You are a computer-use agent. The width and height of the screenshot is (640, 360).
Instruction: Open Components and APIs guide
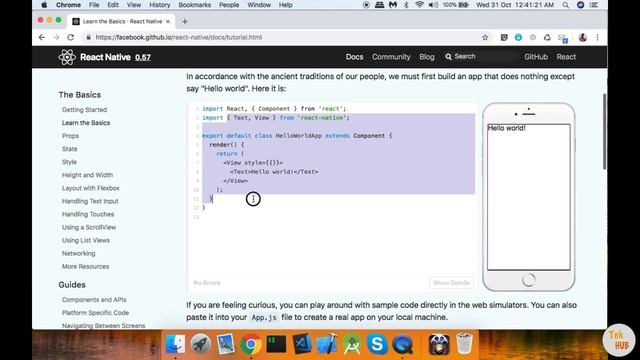(94, 300)
